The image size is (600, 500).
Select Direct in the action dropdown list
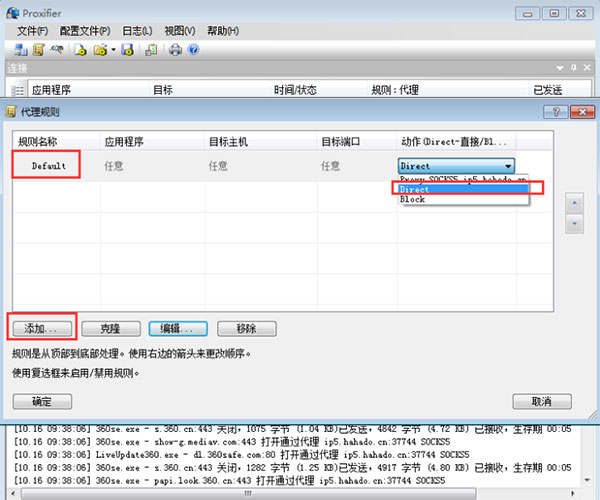click(x=415, y=188)
